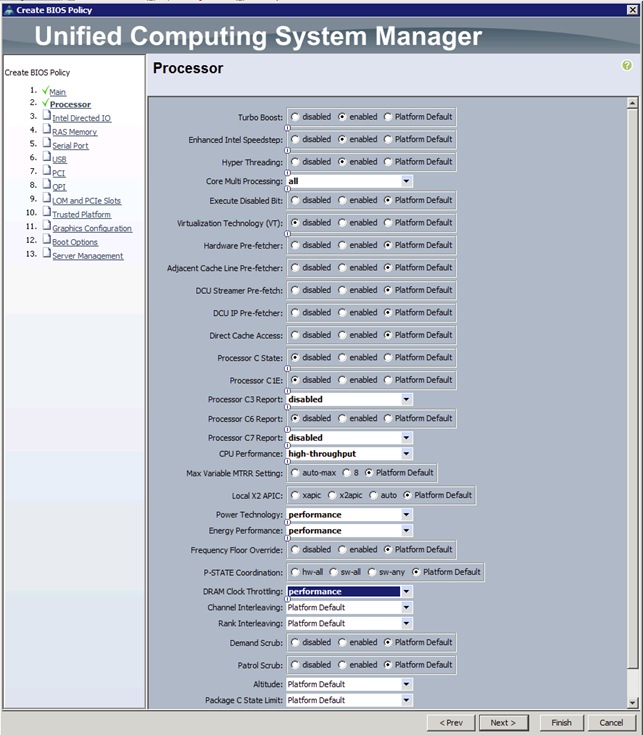
Task: Go to the Intel Directed IO step
Action: pyautogui.click(x=82, y=118)
